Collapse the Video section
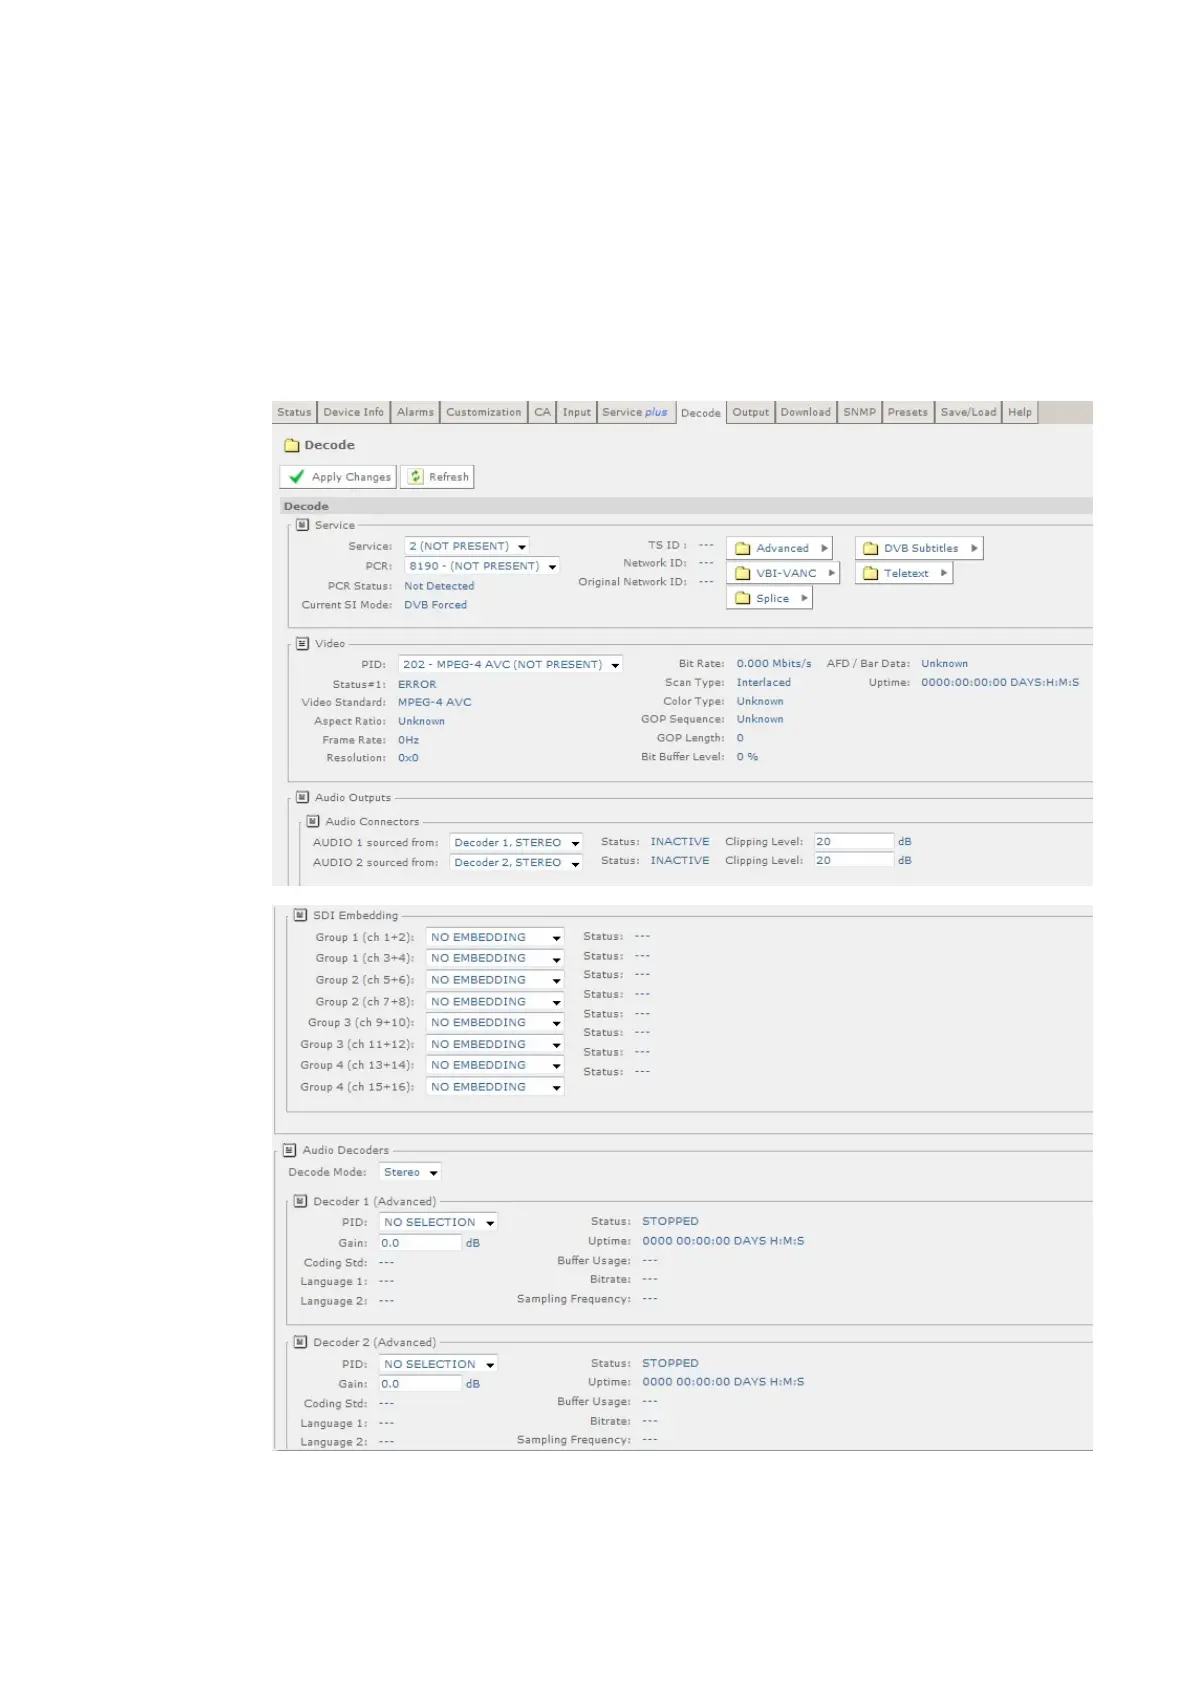The height and width of the screenshot is (1684, 1190). coord(302,644)
